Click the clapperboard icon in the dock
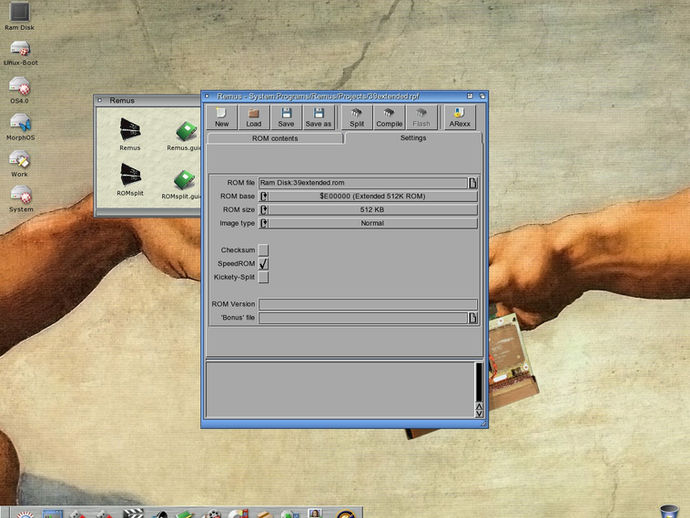This screenshot has width=690, height=518. click(x=133, y=513)
